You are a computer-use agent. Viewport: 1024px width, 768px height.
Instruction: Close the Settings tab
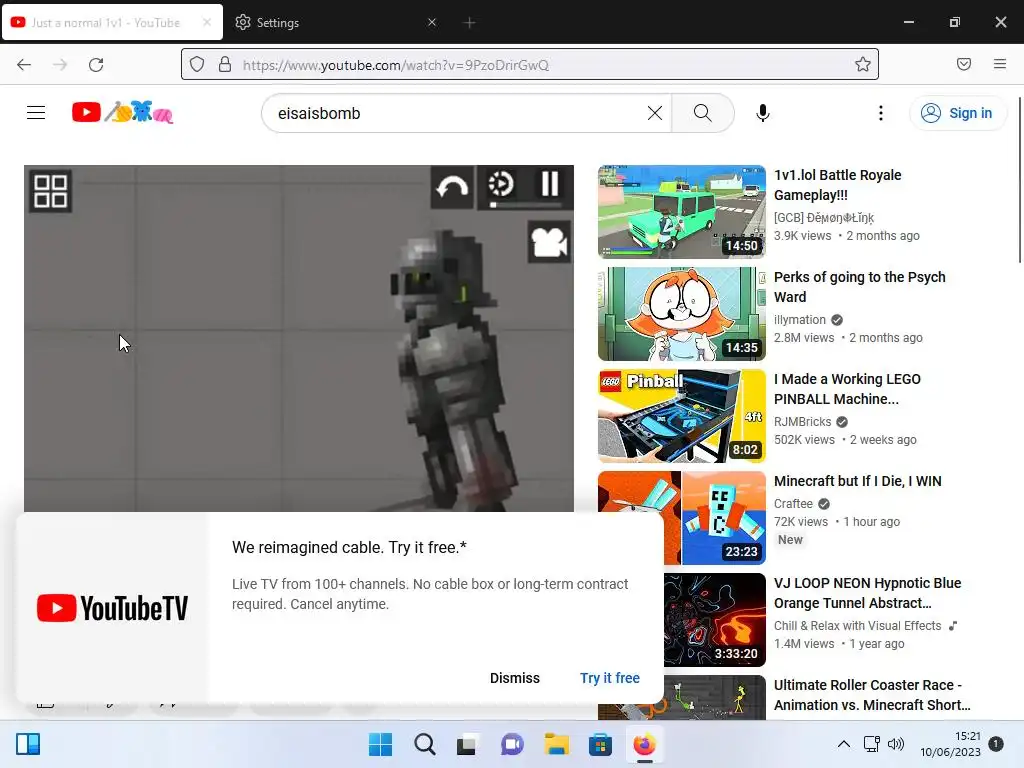[432, 22]
